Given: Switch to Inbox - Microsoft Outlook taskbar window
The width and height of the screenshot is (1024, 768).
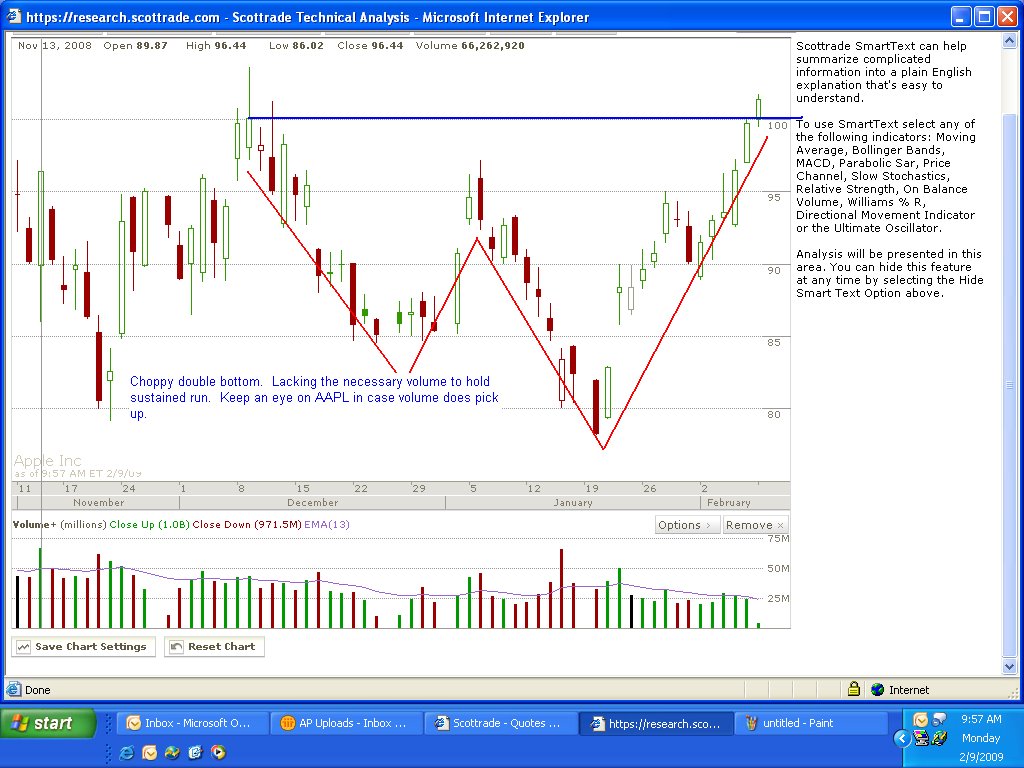Looking at the screenshot, I should [x=193, y=723].
